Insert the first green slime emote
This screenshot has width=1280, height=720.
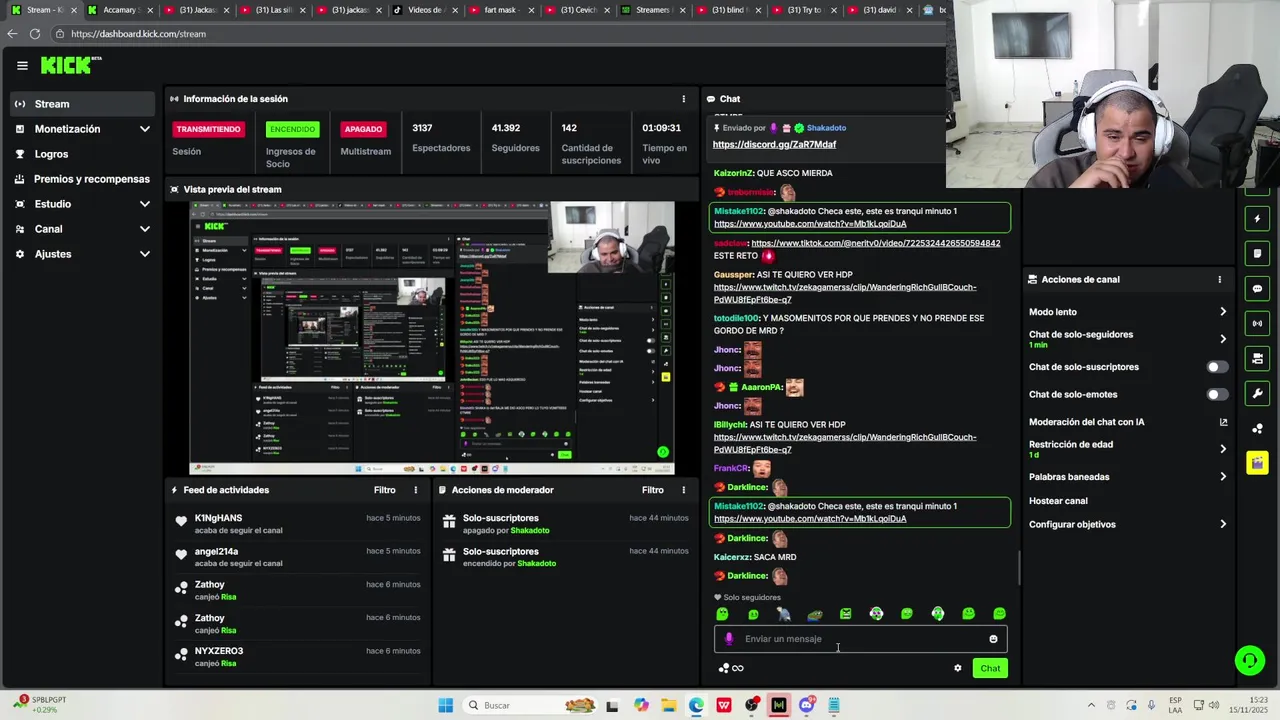click(723, 614)
